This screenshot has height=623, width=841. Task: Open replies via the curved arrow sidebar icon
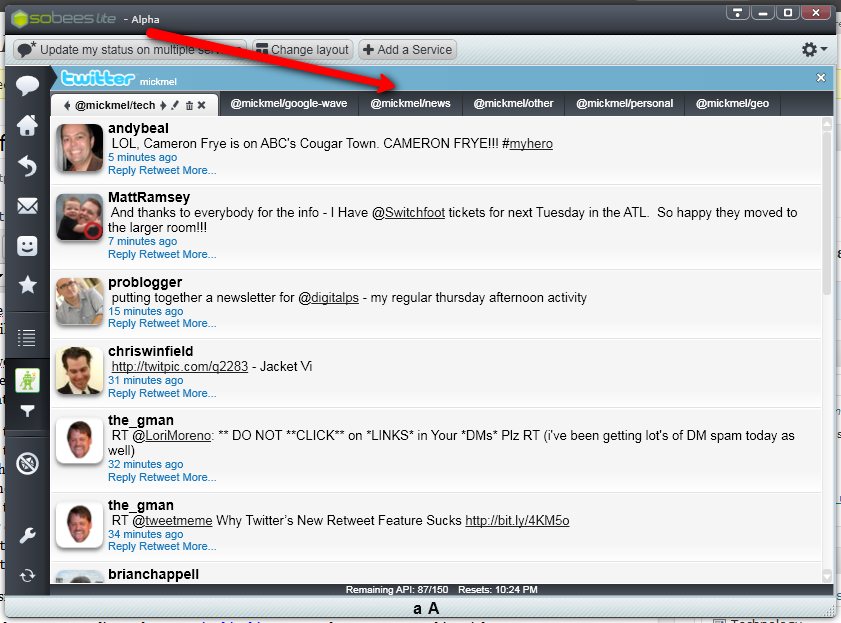point(27,166)
